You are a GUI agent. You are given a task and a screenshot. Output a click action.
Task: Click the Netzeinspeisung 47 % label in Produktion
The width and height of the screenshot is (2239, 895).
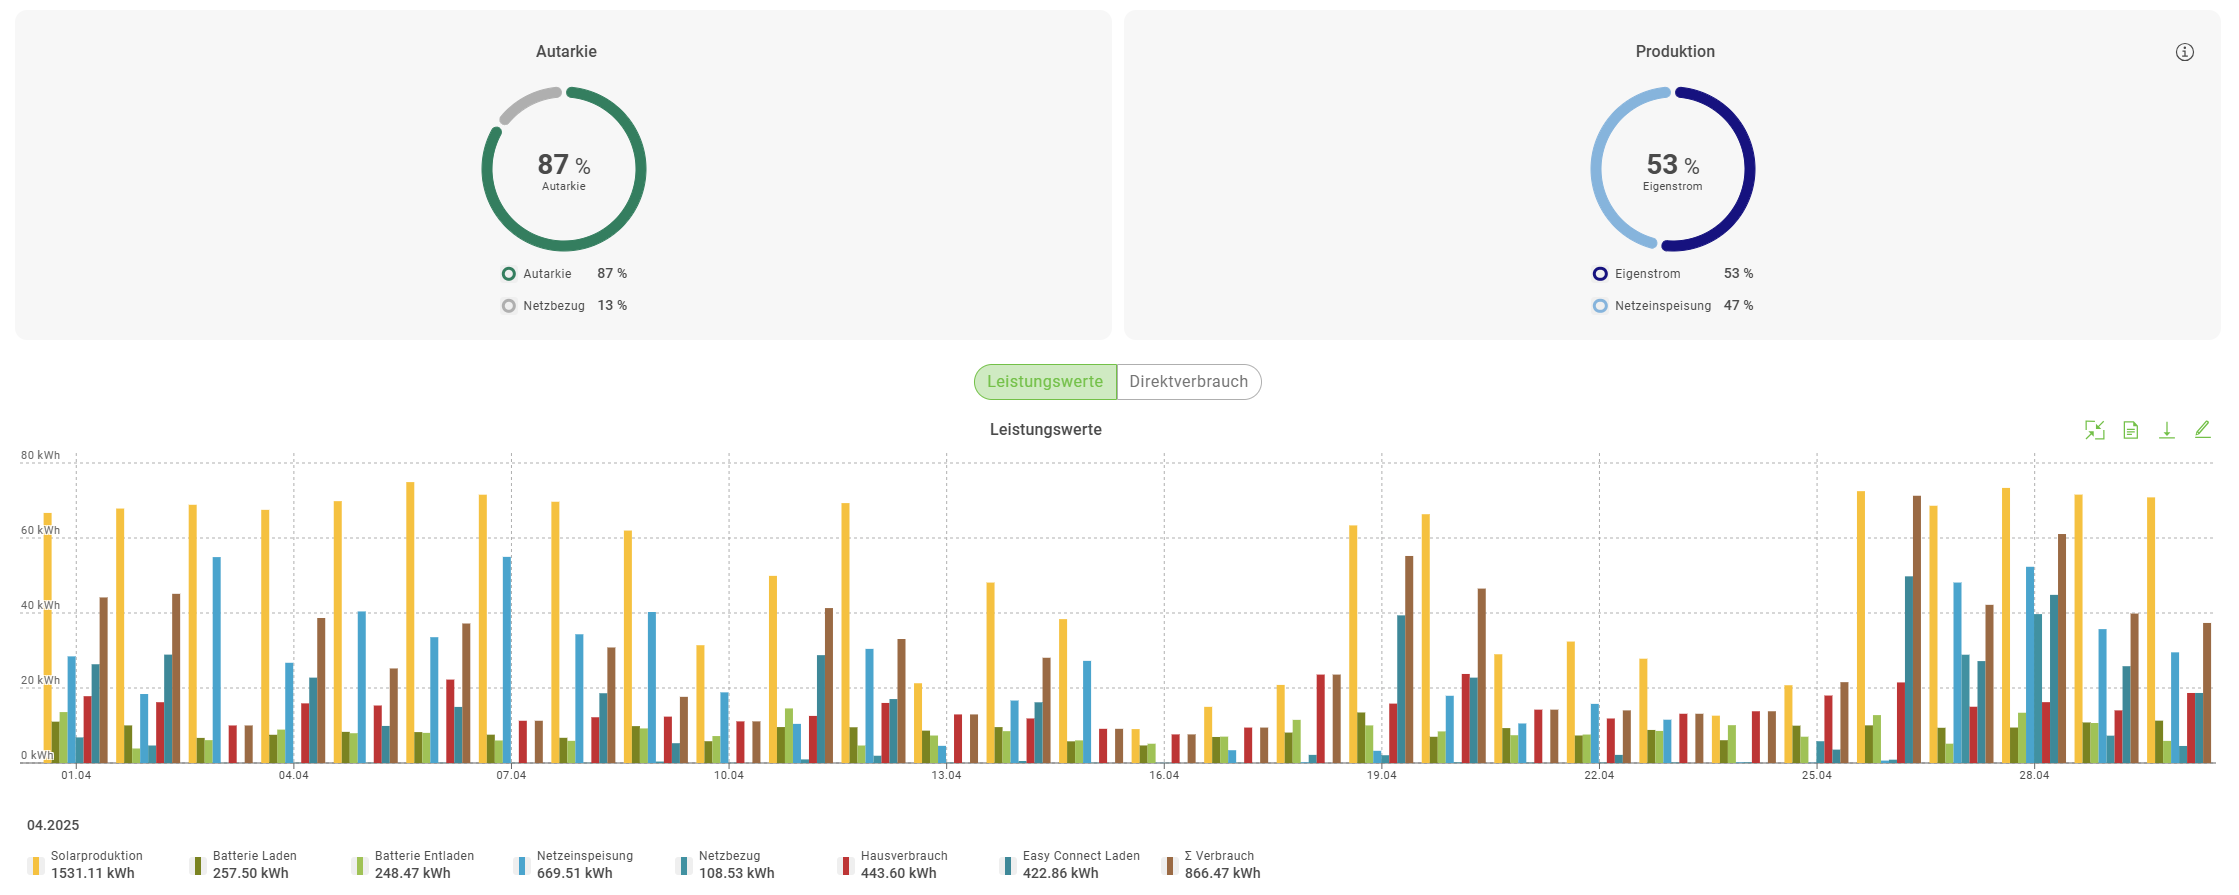pyautogui.click(x=1662, y=306)
